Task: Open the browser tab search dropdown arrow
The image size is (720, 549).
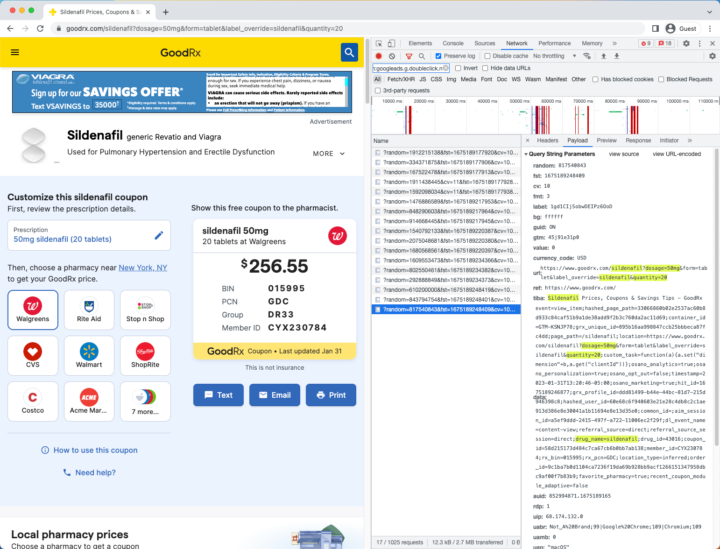Action: tap(709, 11)
